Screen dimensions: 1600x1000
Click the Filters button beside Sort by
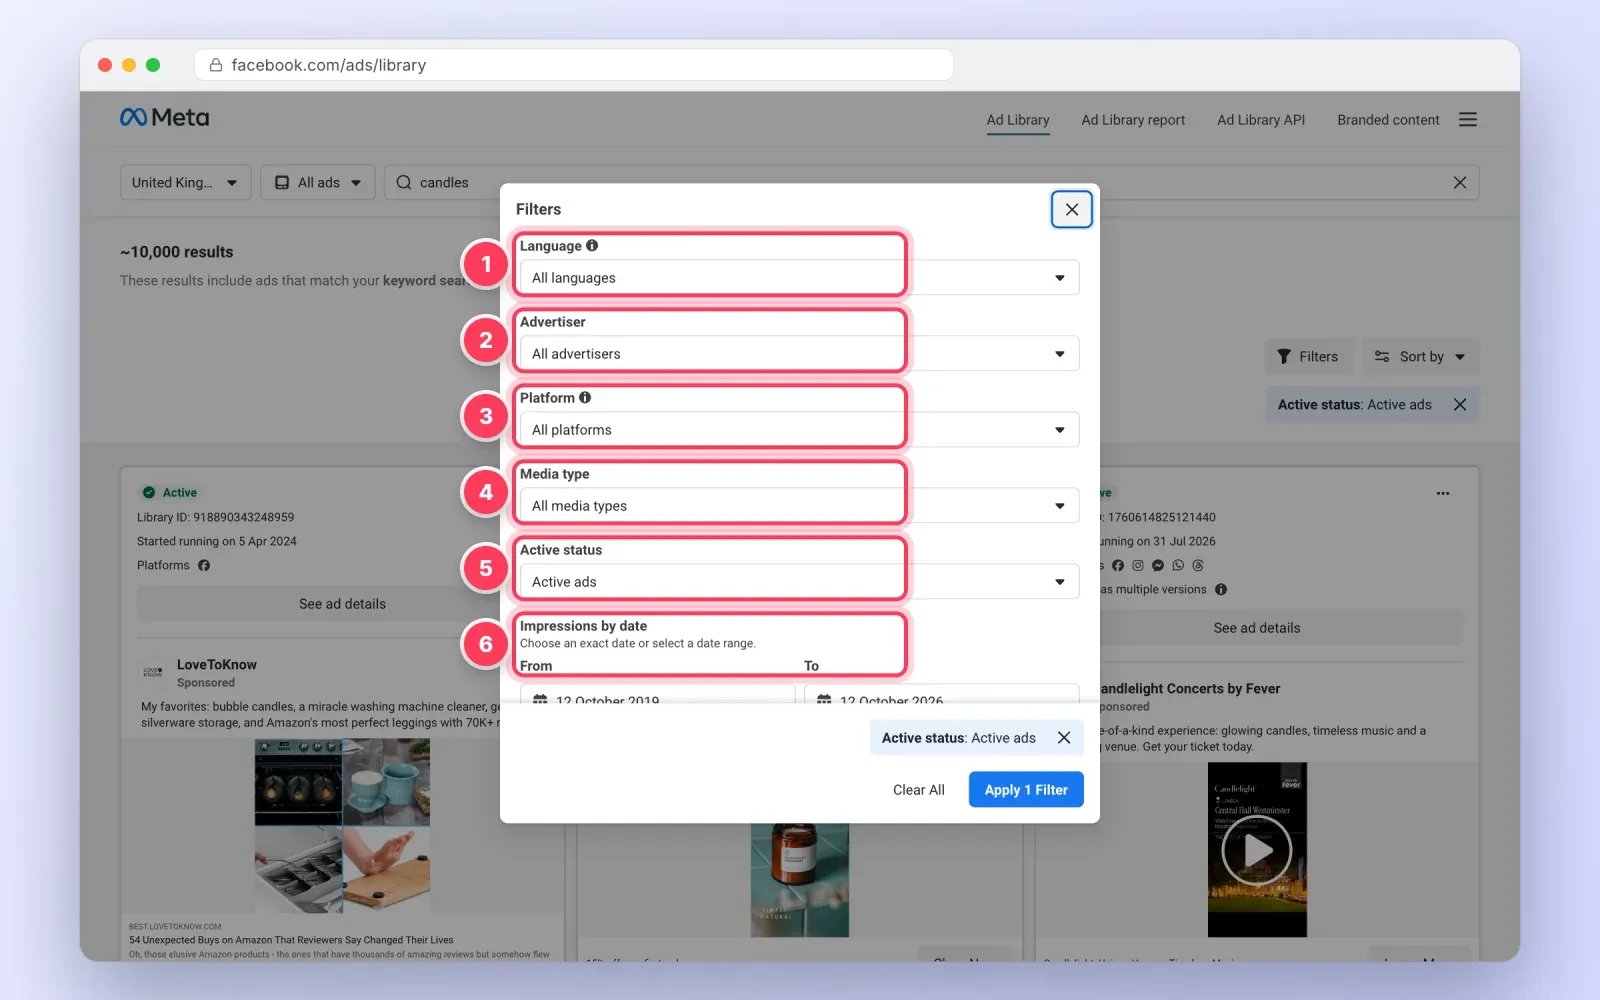pyautogui.click(x=1308, y=357)
